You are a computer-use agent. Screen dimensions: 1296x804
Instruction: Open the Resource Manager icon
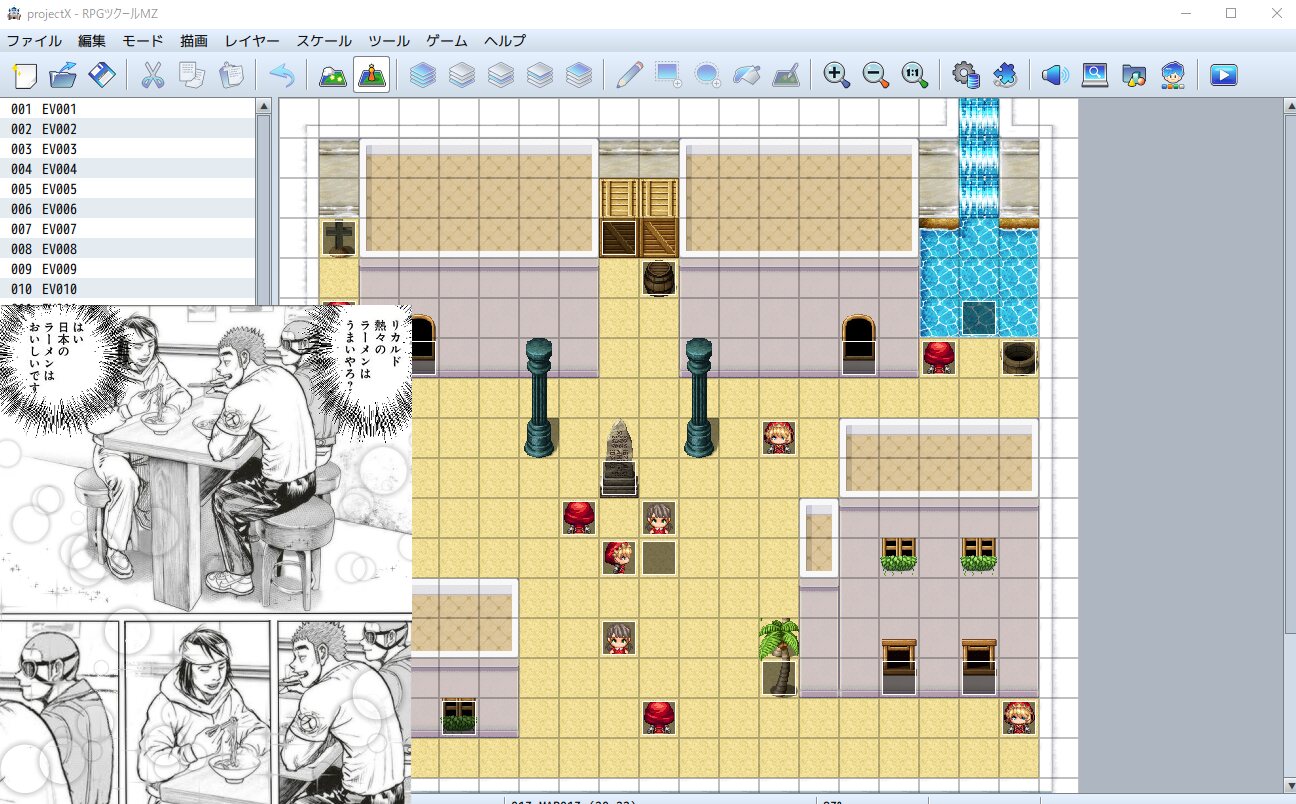(x=1134, y=75)
